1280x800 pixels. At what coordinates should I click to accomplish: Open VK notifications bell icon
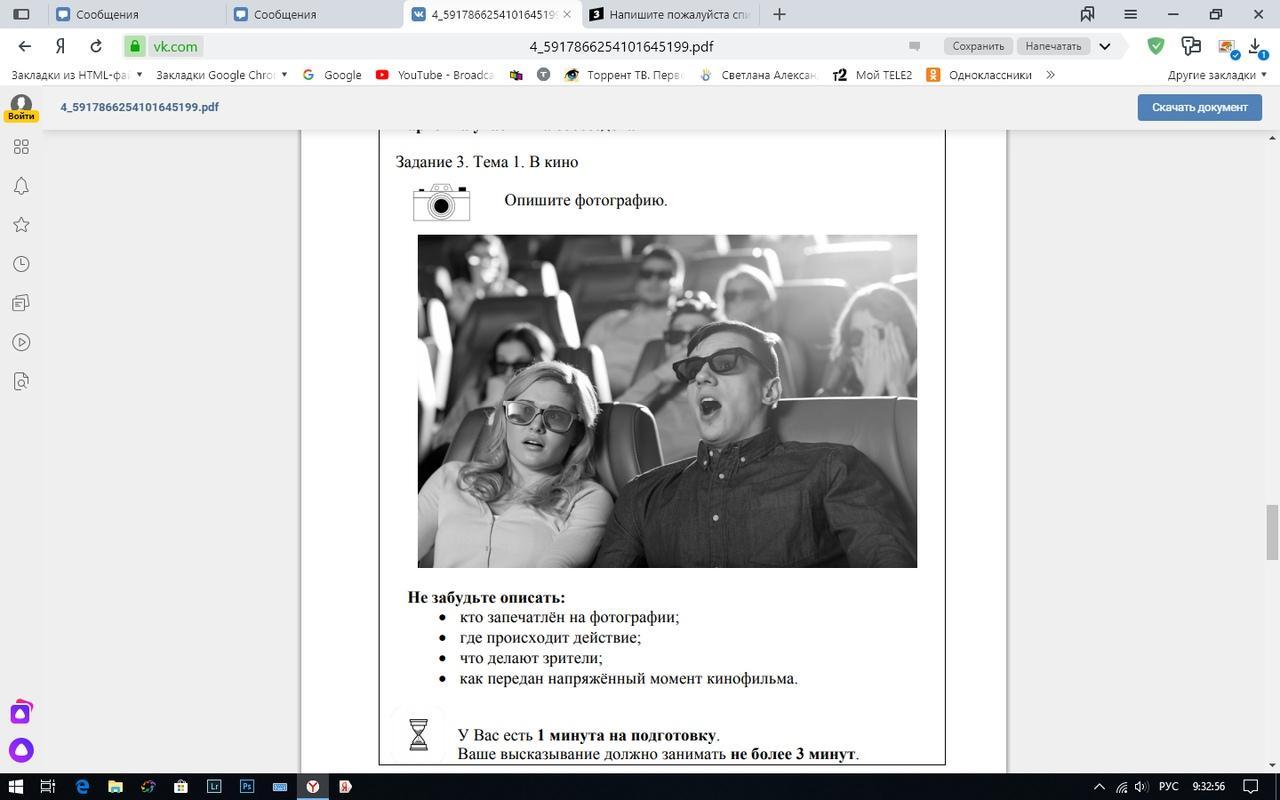(x=21, y=186)
